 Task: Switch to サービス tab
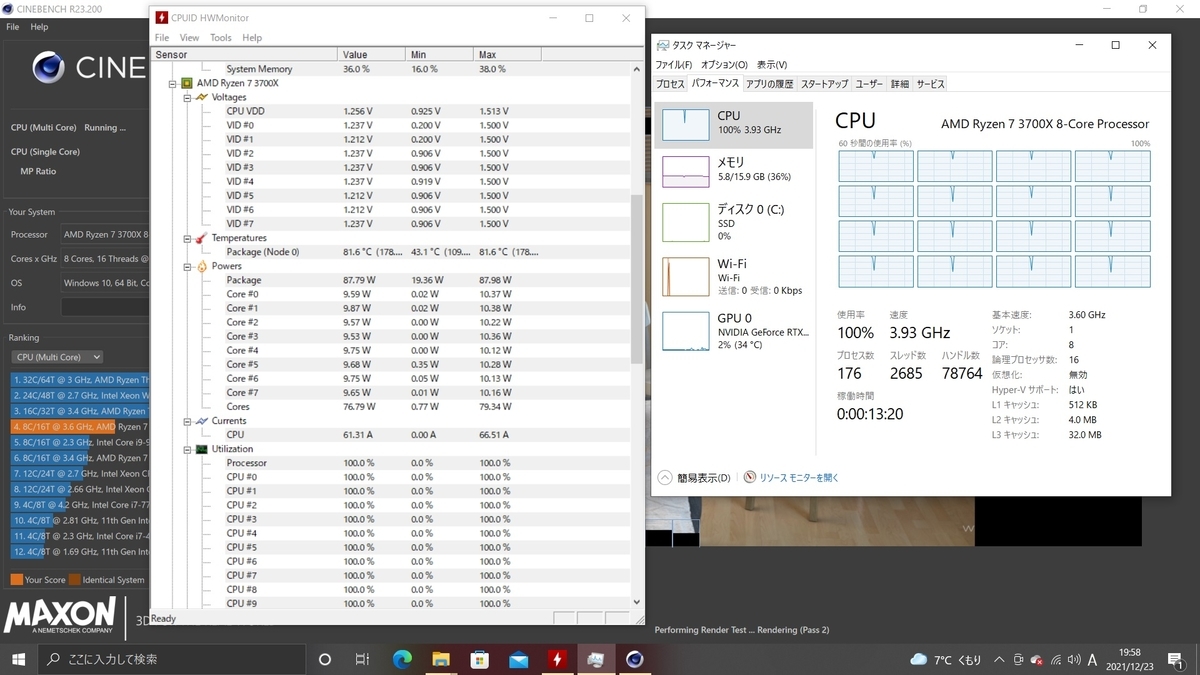(930, 84)
